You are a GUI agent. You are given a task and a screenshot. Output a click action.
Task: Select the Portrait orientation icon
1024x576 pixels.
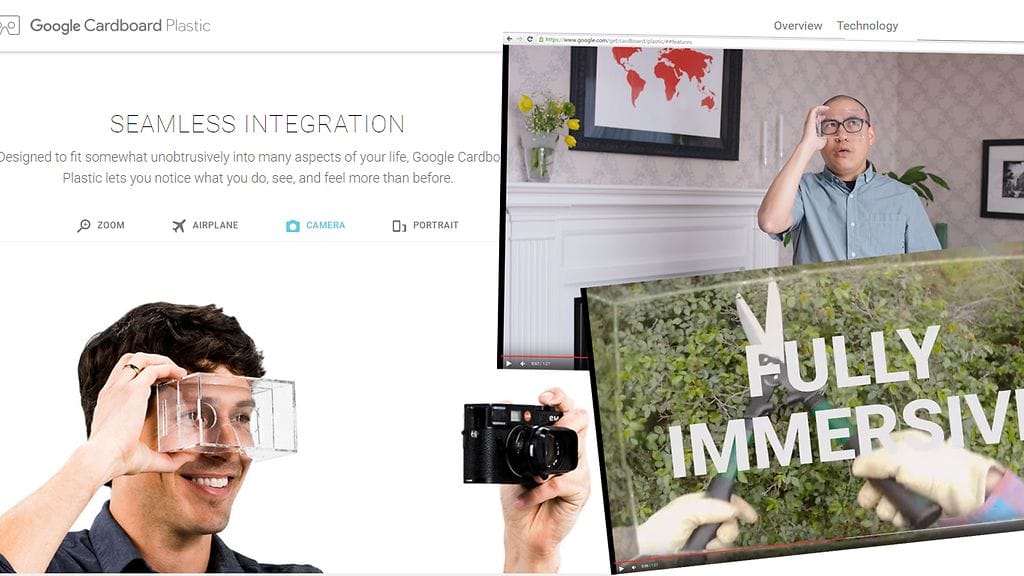pyautogui.click(x=399, y=226)
